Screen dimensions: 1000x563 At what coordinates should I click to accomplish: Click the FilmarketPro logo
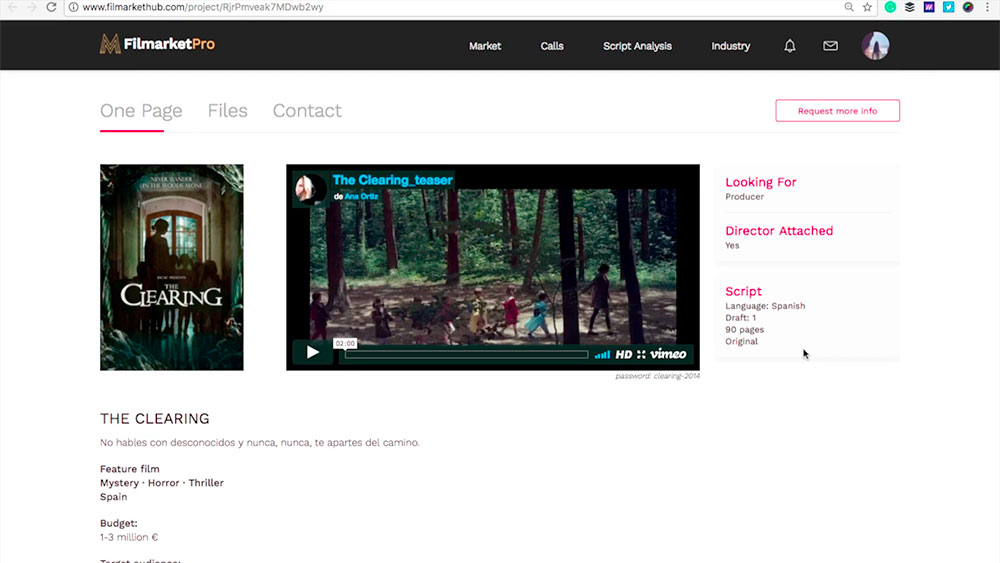pyautogui.click(x=157, y=44)
